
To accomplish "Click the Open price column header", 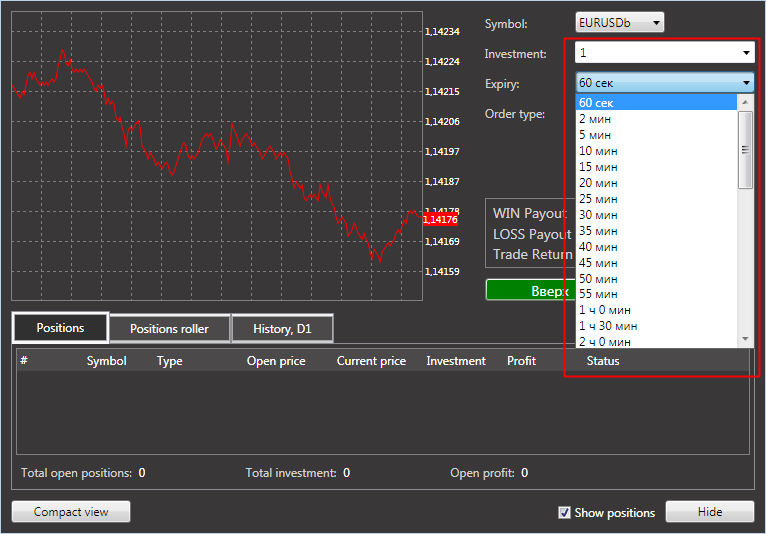I will pyautogui.click(x=276, y=362).
